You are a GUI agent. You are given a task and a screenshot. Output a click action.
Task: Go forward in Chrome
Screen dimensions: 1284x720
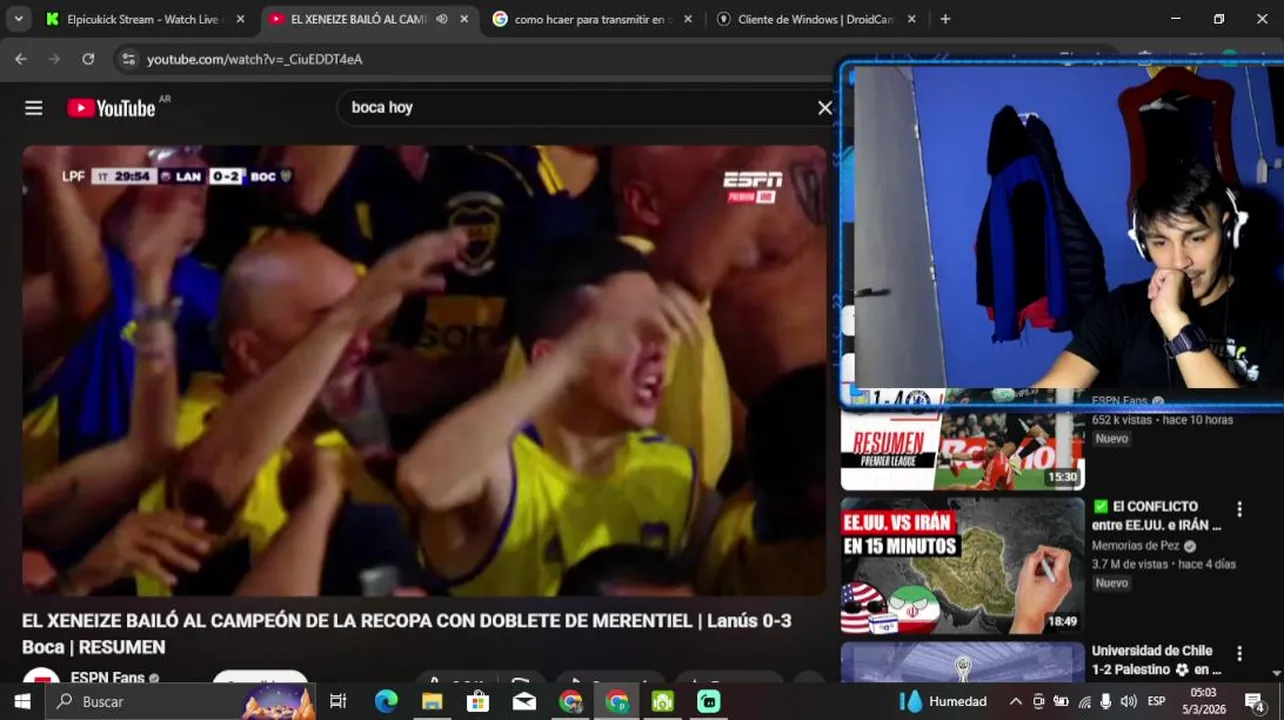click(54, 59)
